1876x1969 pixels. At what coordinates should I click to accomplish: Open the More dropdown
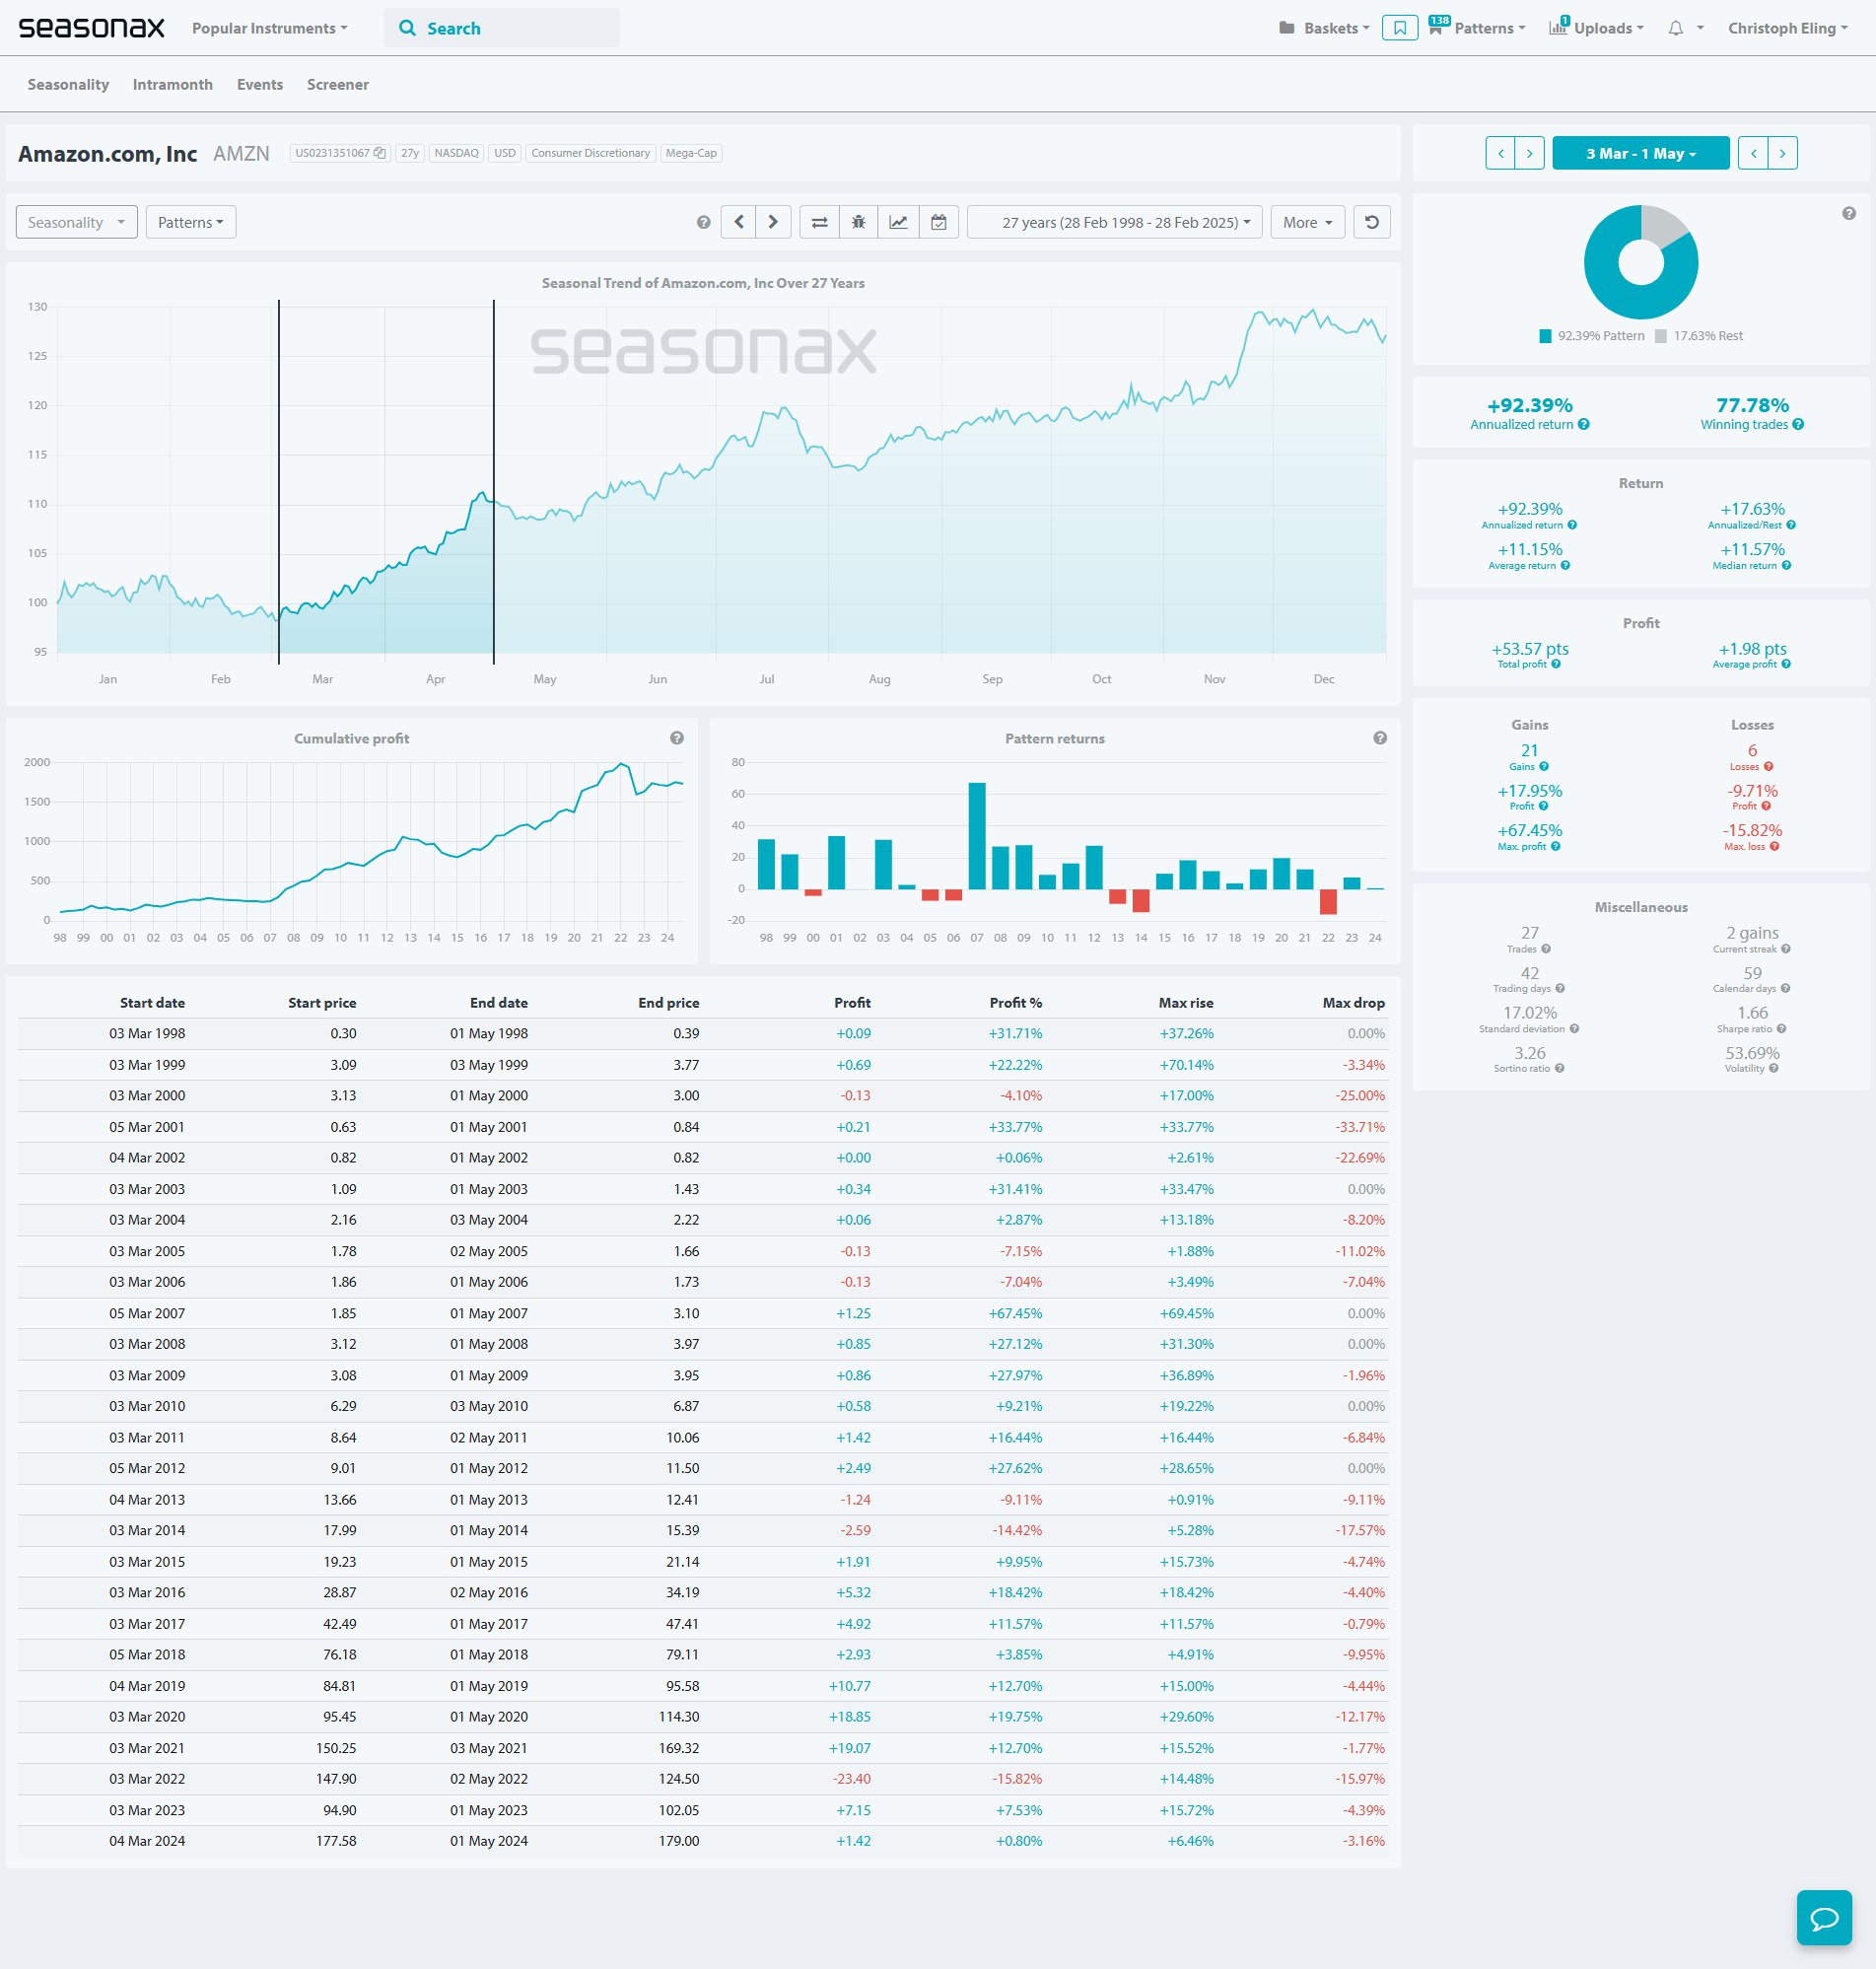1306,222
